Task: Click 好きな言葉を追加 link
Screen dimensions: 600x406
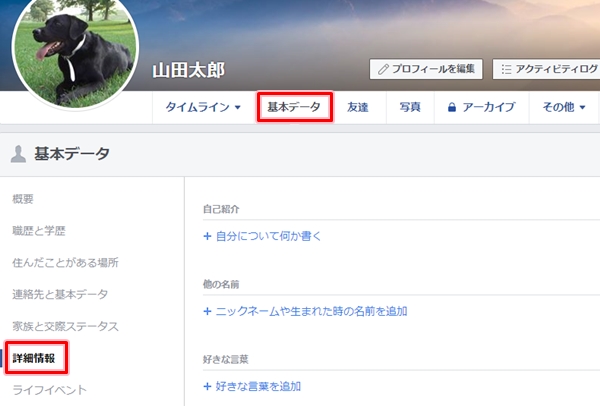Action: click(258, 386)
